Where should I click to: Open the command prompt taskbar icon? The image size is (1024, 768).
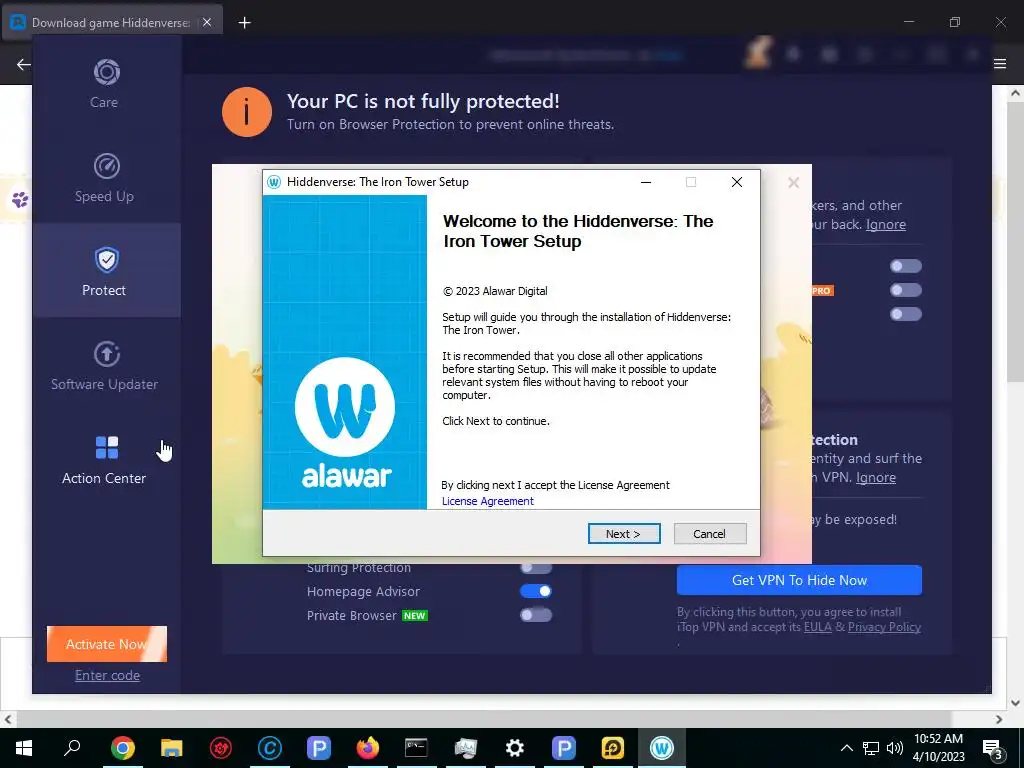click(416, 748)
